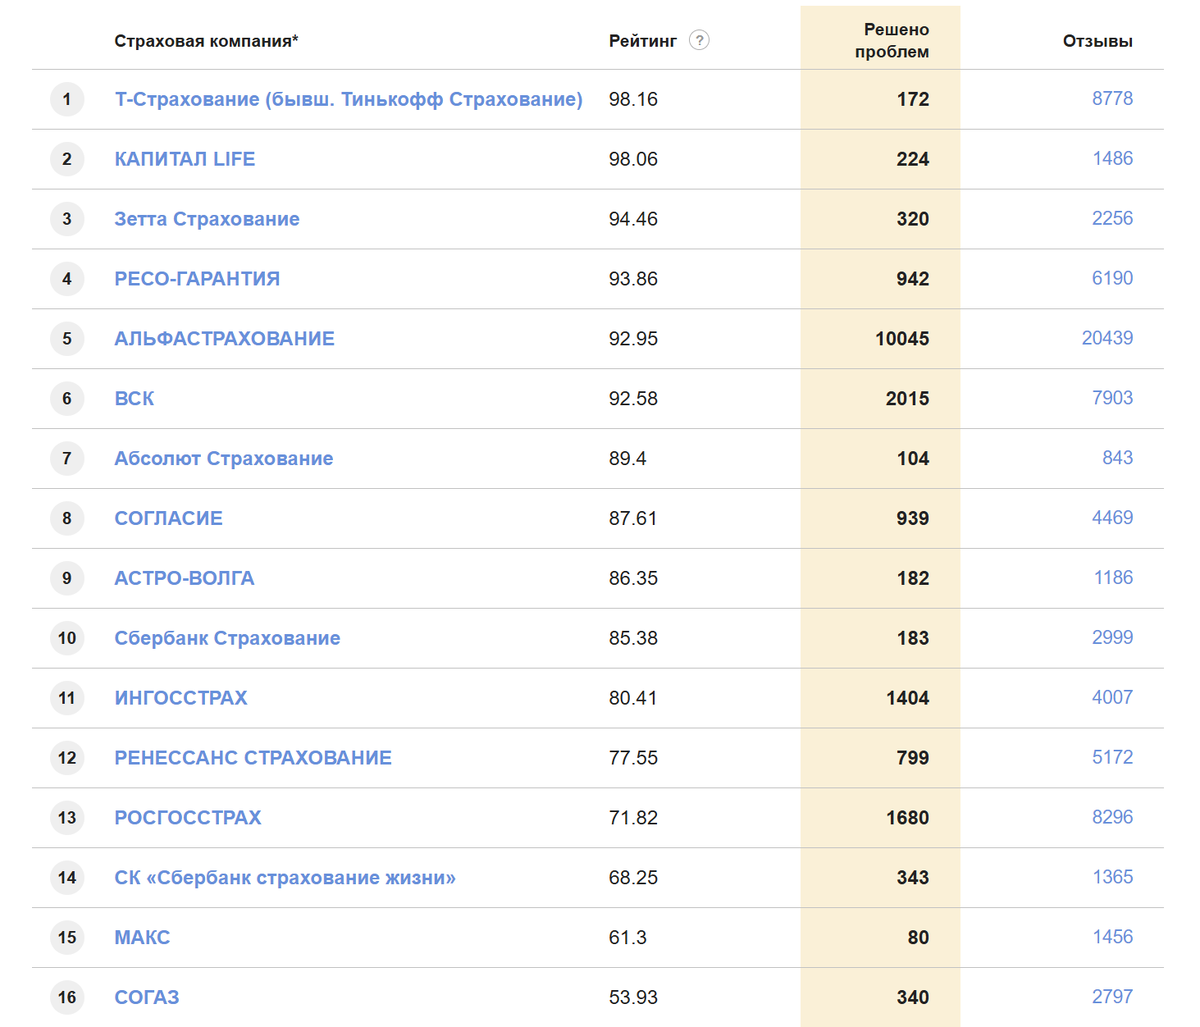View 2256 reviews of Зетта Страхование
This screenshot has height=1027, width=1200.
[x=1112, y=218]
